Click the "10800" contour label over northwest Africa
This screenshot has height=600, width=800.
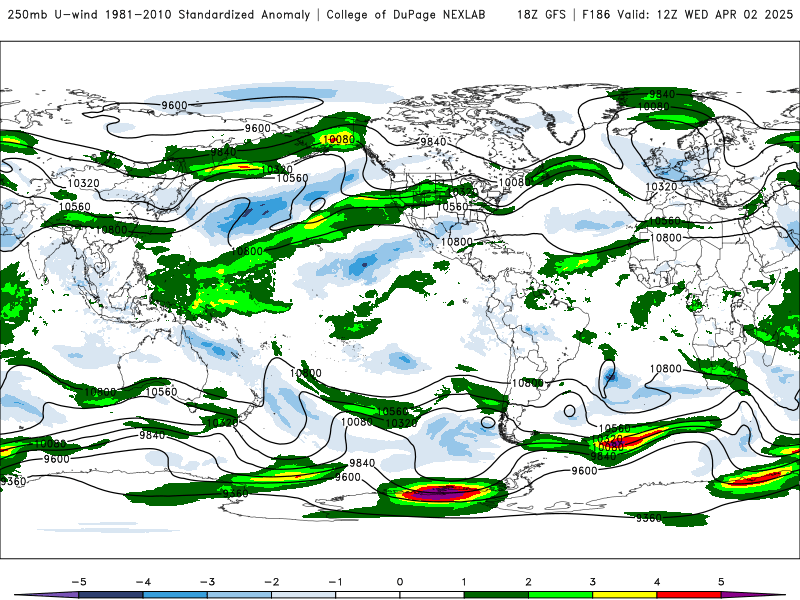(x=665, y=238)
